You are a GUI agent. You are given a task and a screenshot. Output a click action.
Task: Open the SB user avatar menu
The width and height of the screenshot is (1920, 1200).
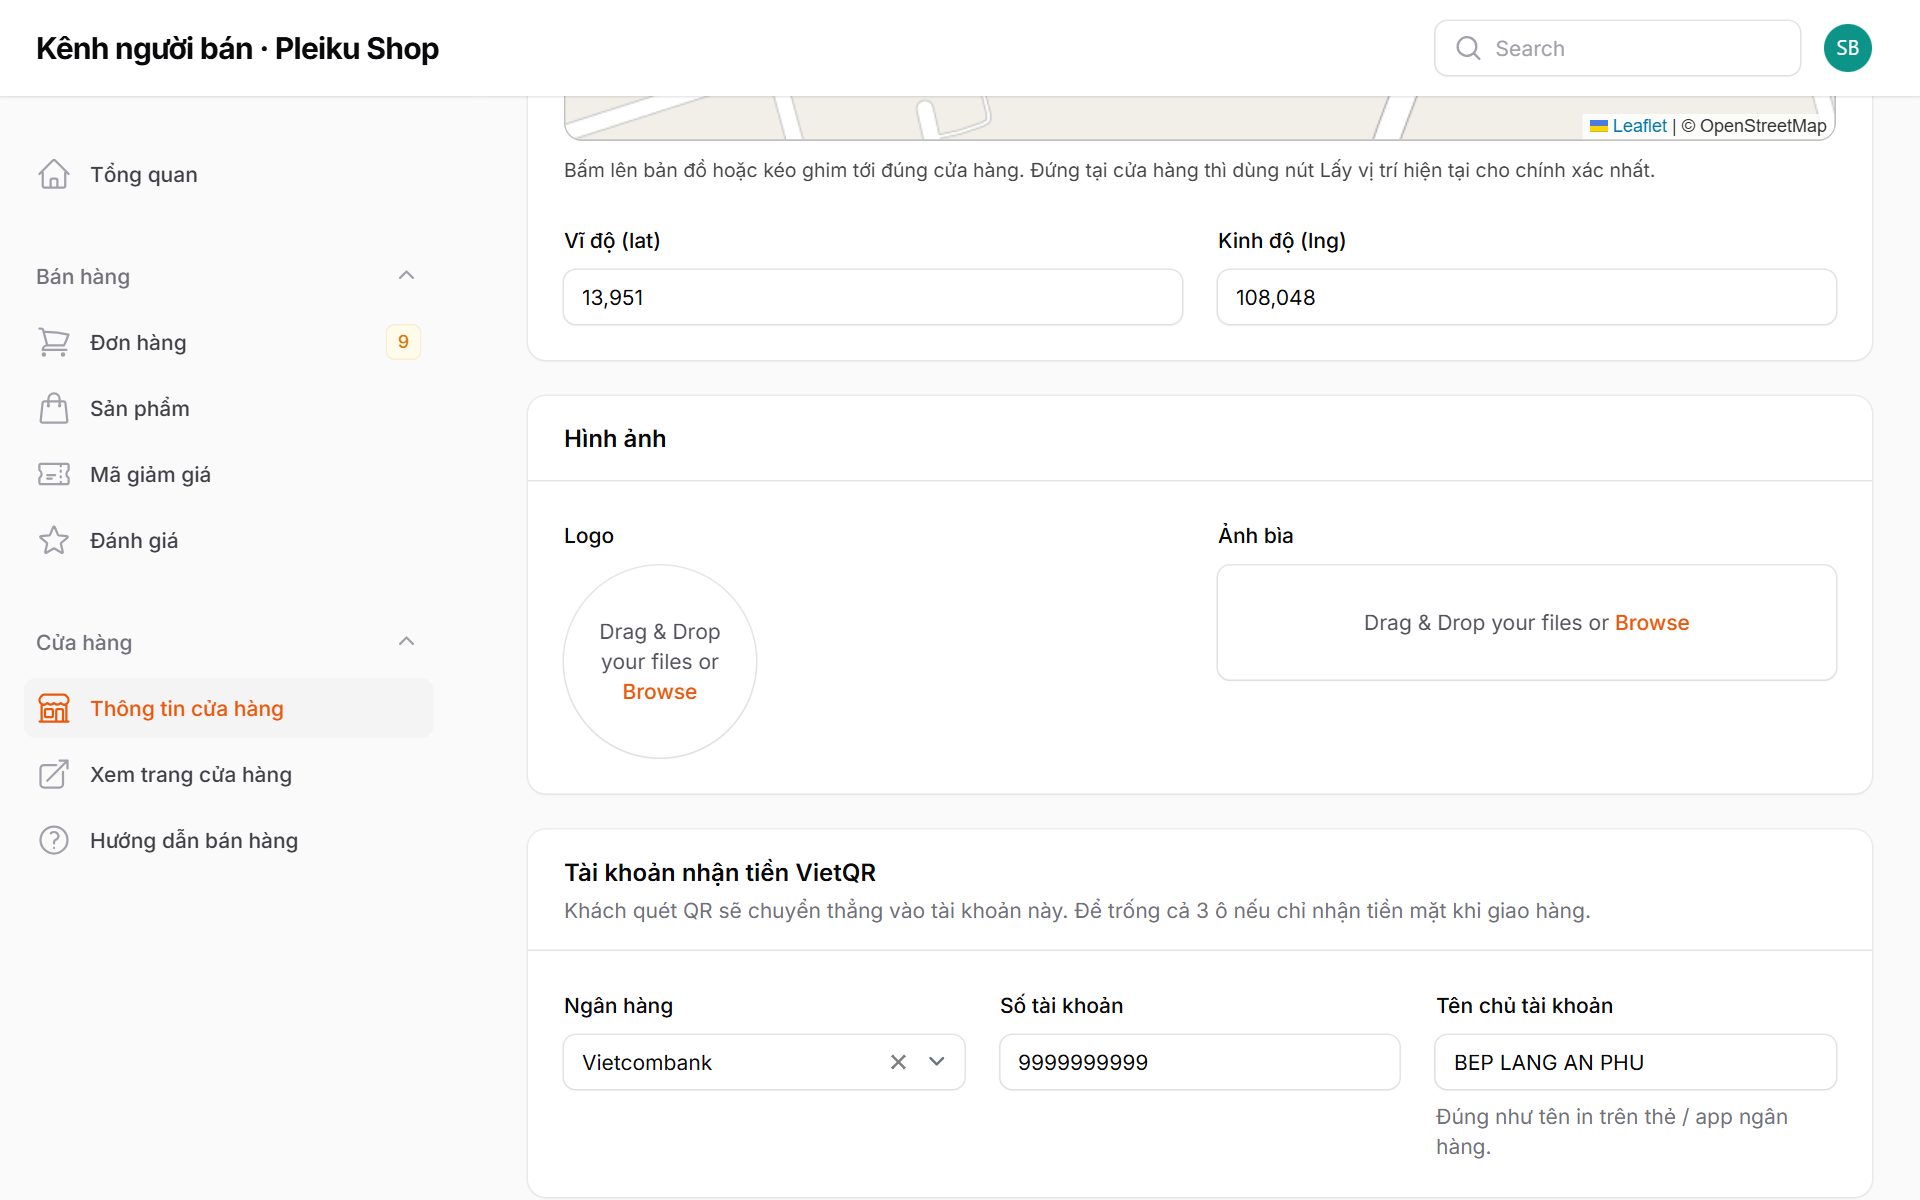[x=1847, y=48]
